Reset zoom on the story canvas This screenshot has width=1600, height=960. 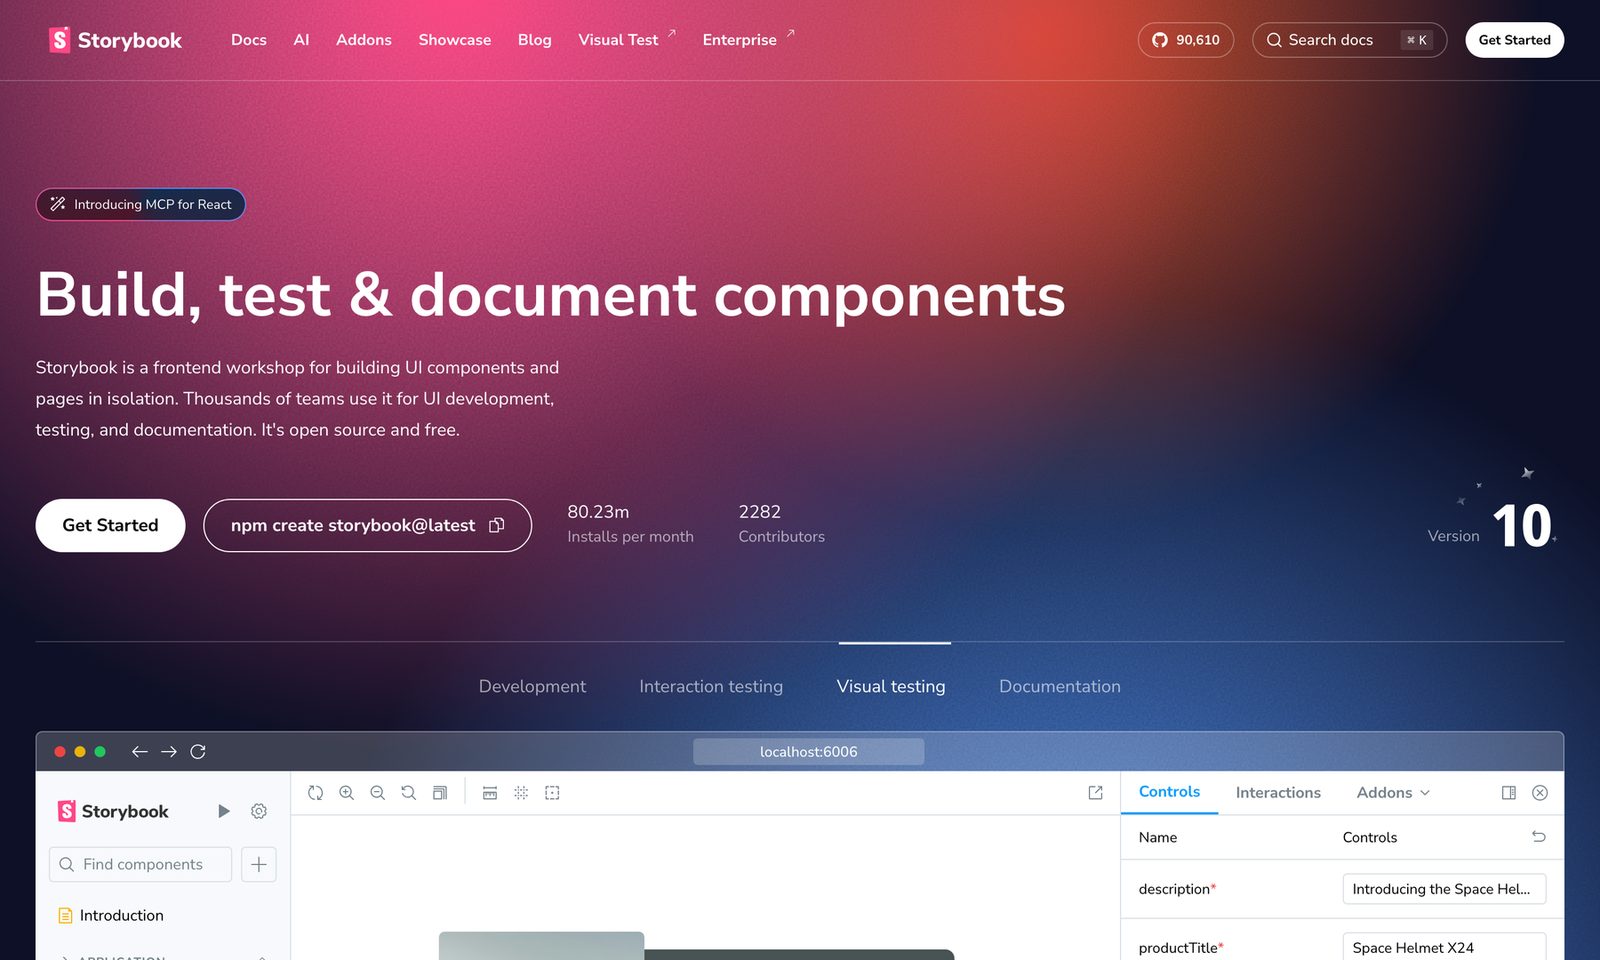point(409,793)
